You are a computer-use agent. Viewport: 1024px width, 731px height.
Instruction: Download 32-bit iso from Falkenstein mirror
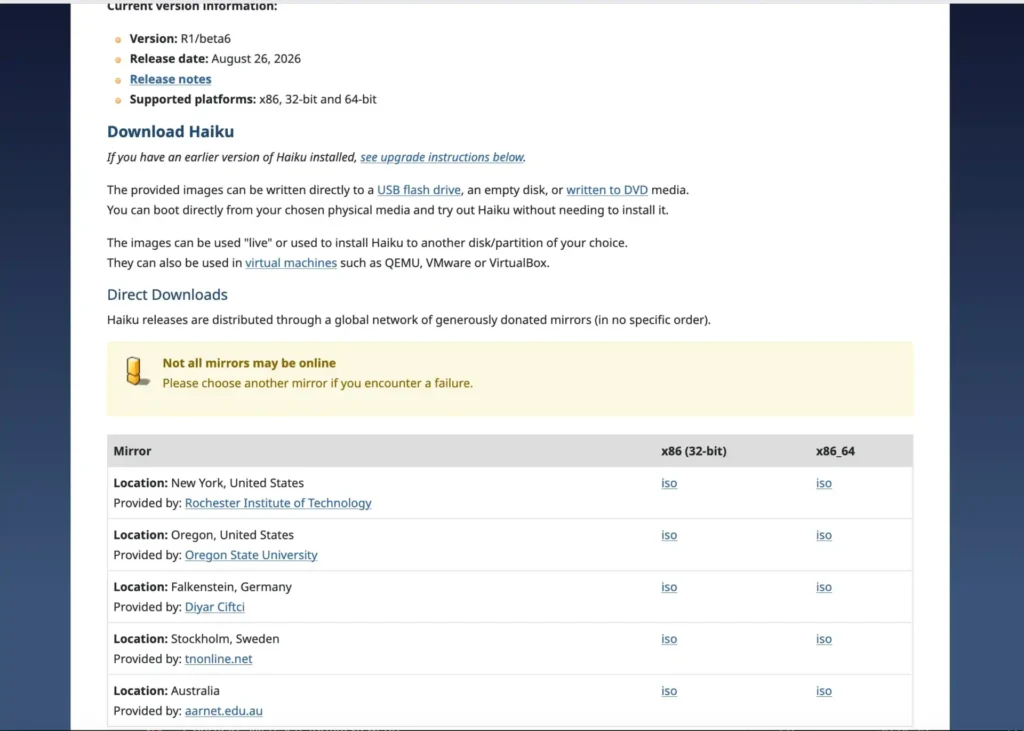[x=669, y=587]
